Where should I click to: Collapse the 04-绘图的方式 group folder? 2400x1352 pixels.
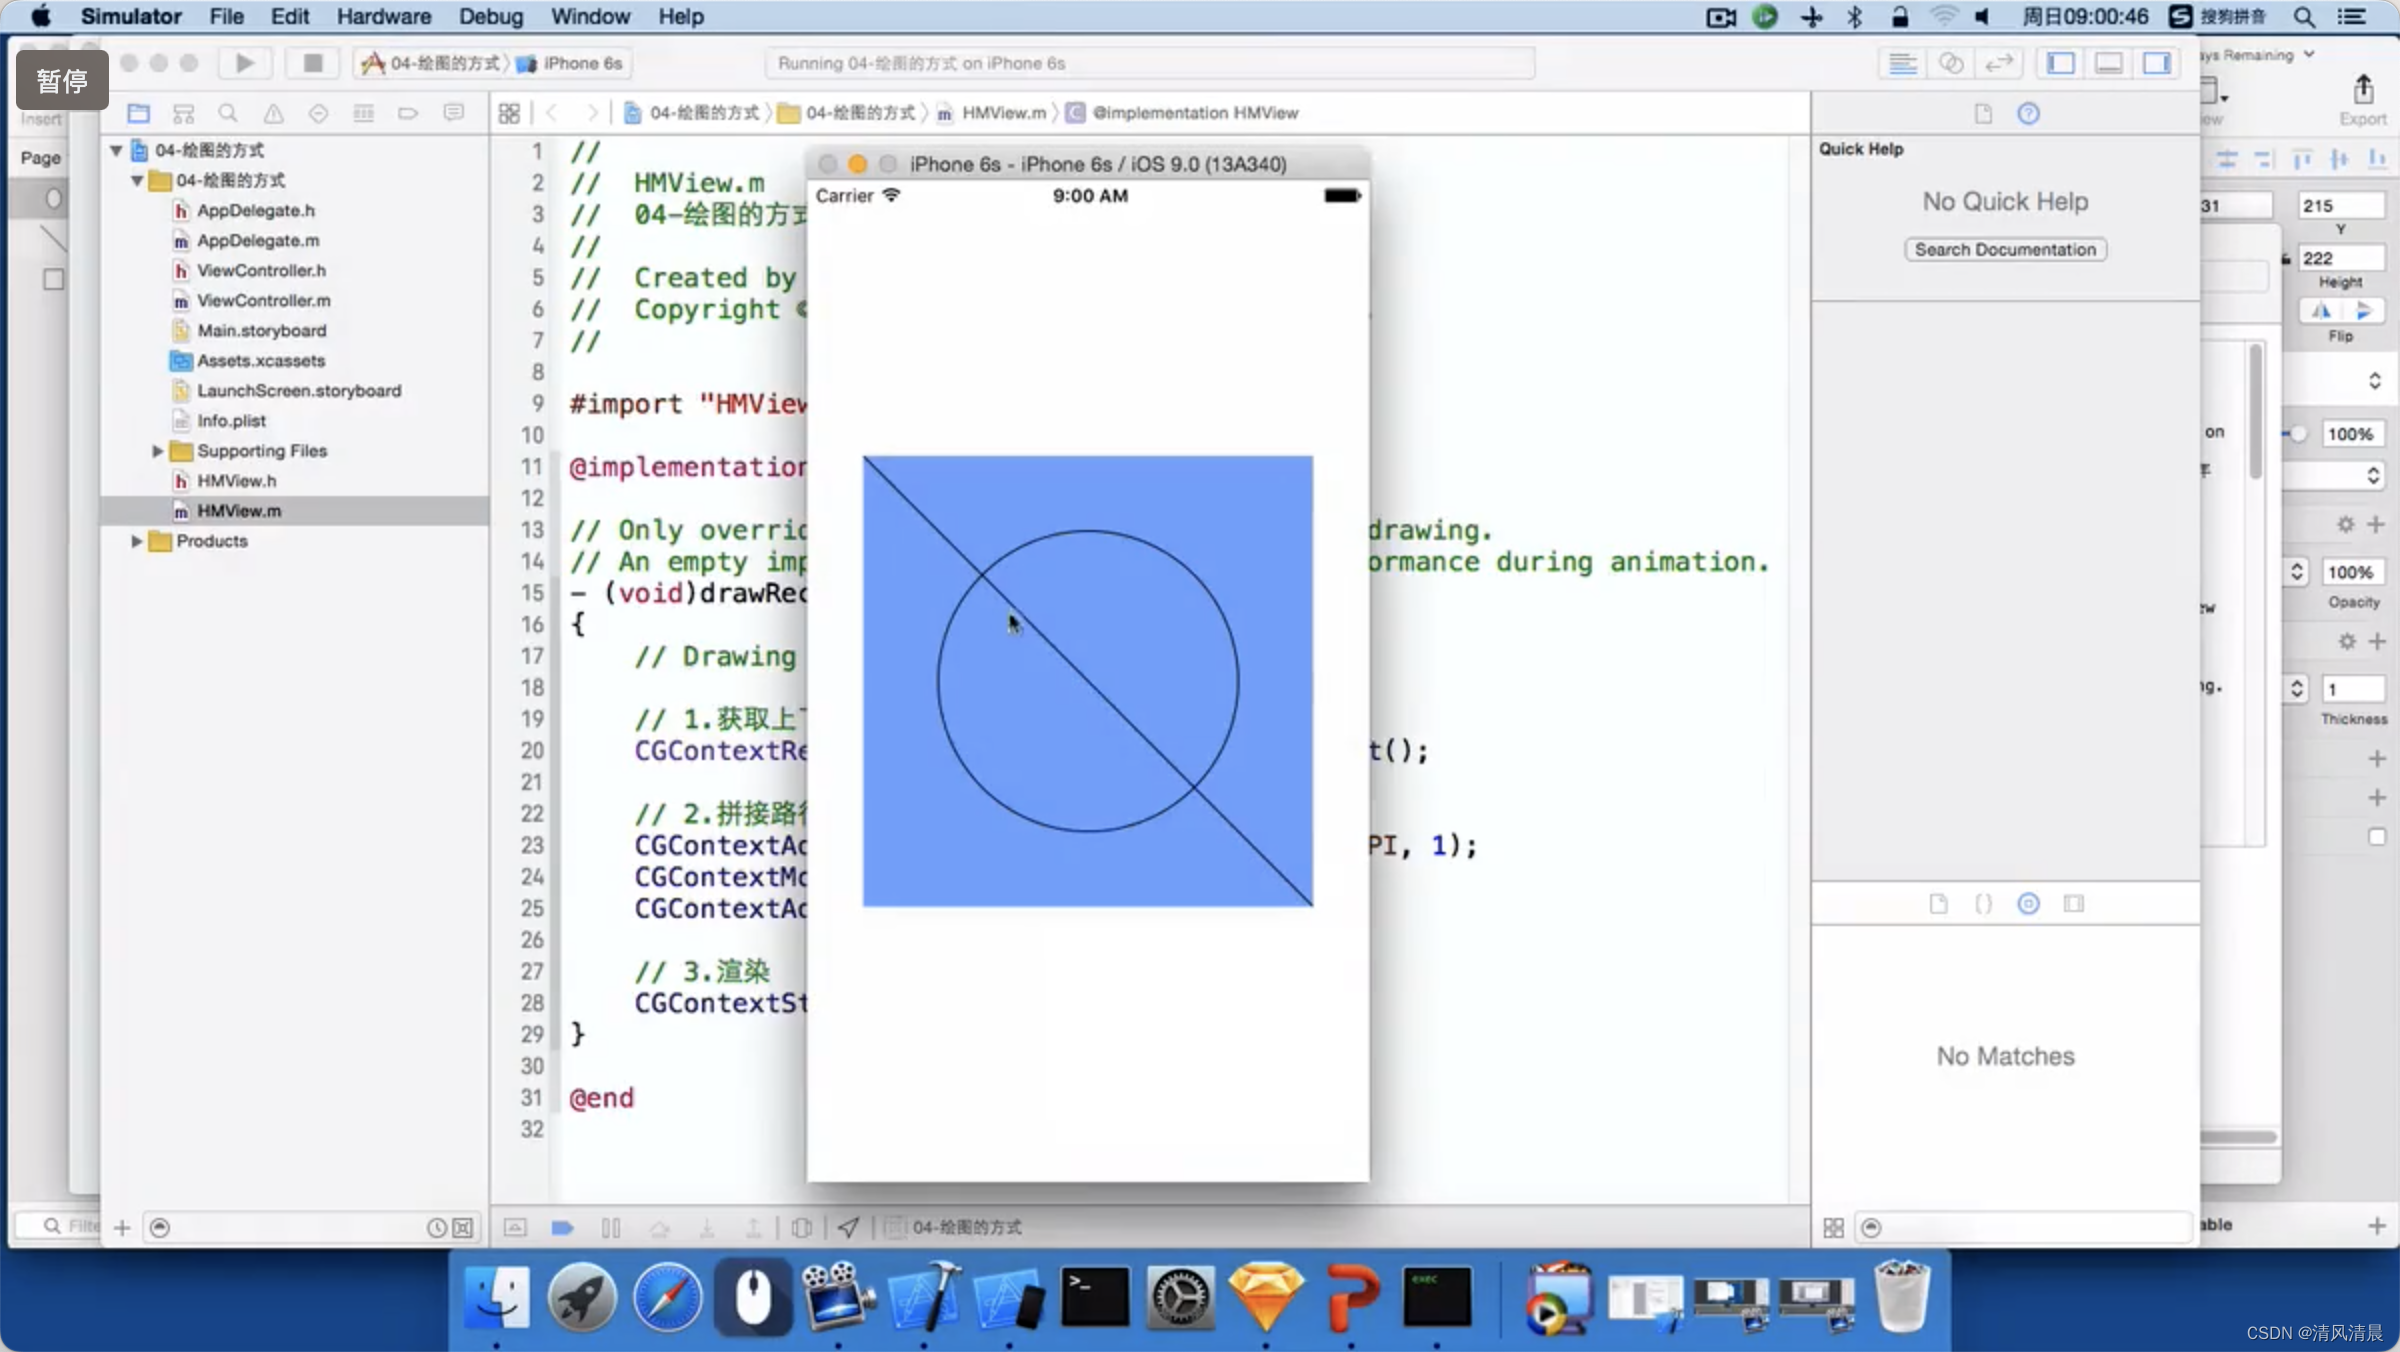pos(137,180)
